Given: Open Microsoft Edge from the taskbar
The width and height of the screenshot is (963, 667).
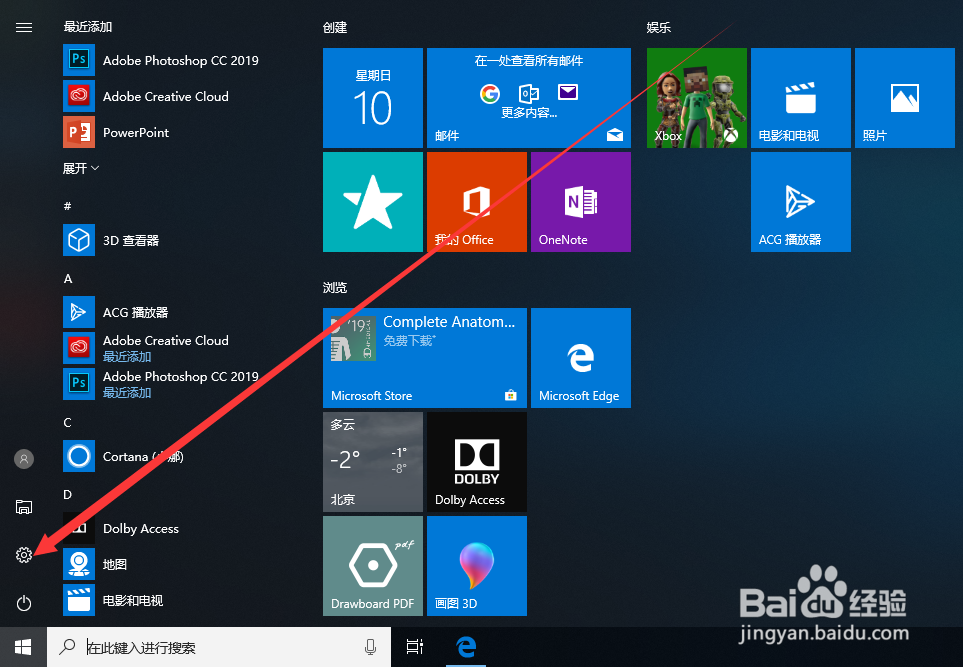Looking at the screenshot, I should click(x=466, y=647).
